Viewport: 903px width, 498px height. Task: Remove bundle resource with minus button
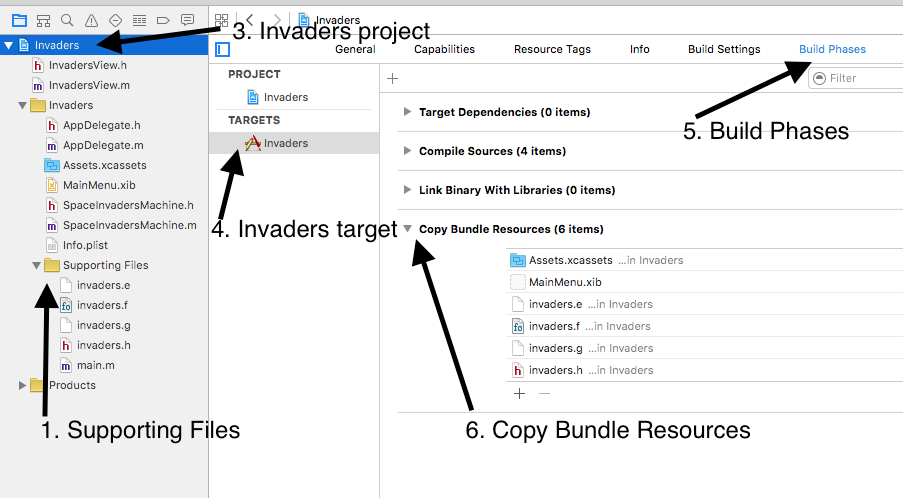[544, 394]
